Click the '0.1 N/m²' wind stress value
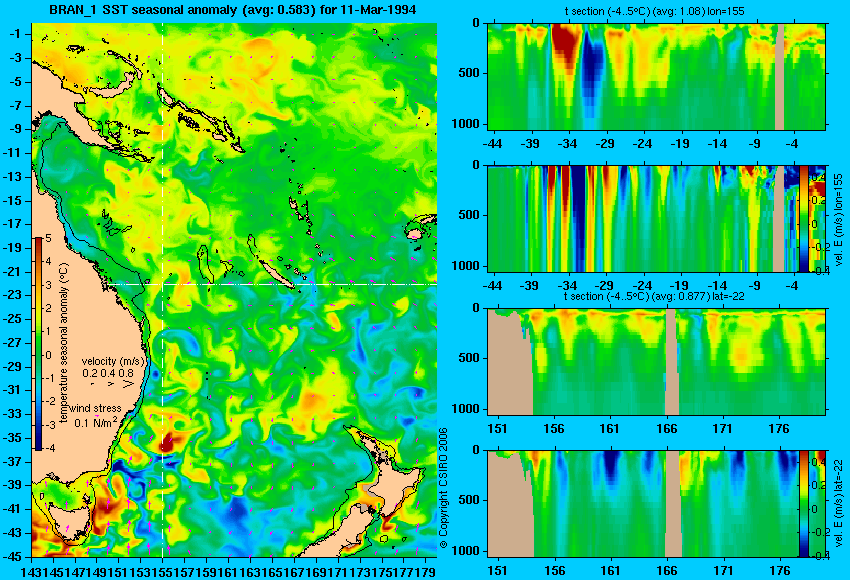Image resolution: width=850 pixels, height=580 pixels. click(x=95, y=422)
